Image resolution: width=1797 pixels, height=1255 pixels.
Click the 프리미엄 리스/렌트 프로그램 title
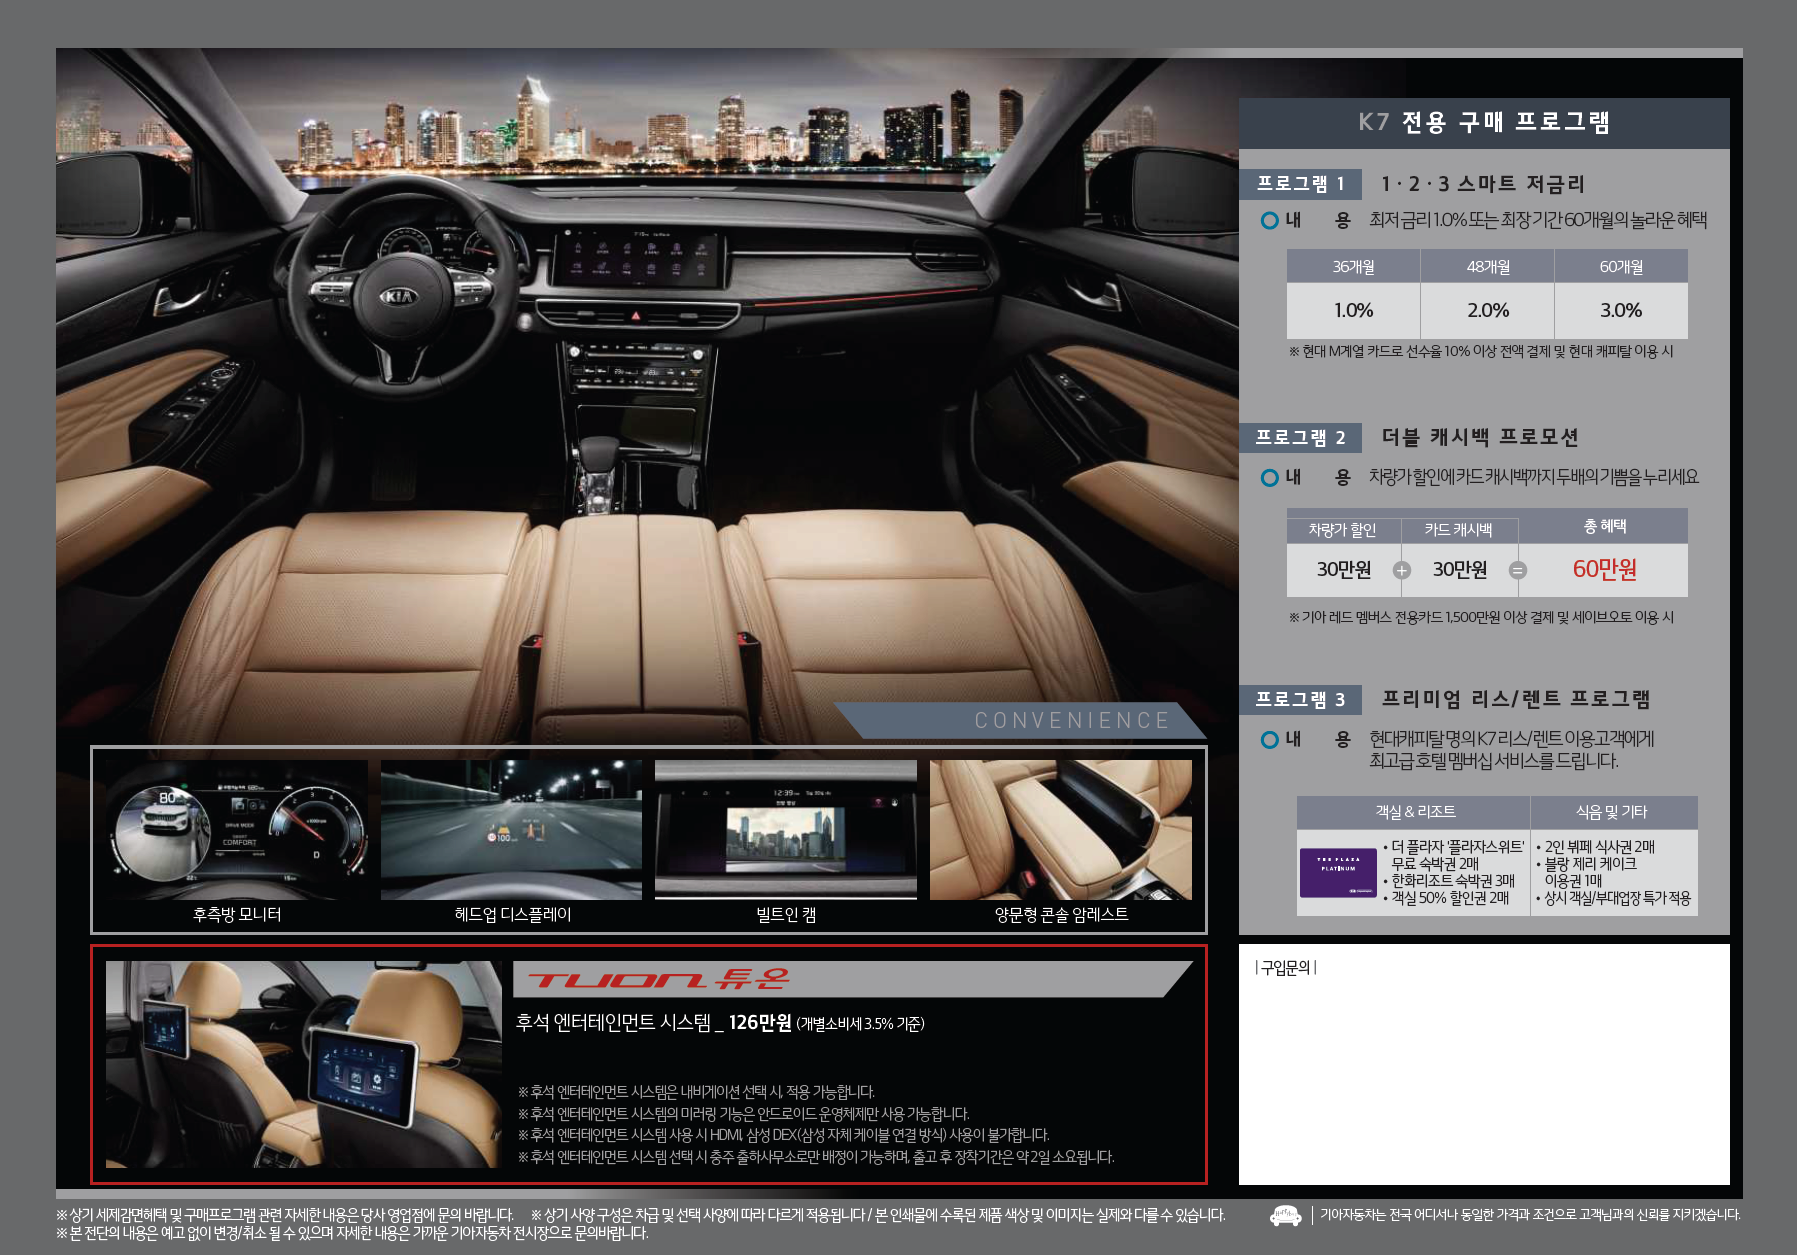[x=1516, y=699]
